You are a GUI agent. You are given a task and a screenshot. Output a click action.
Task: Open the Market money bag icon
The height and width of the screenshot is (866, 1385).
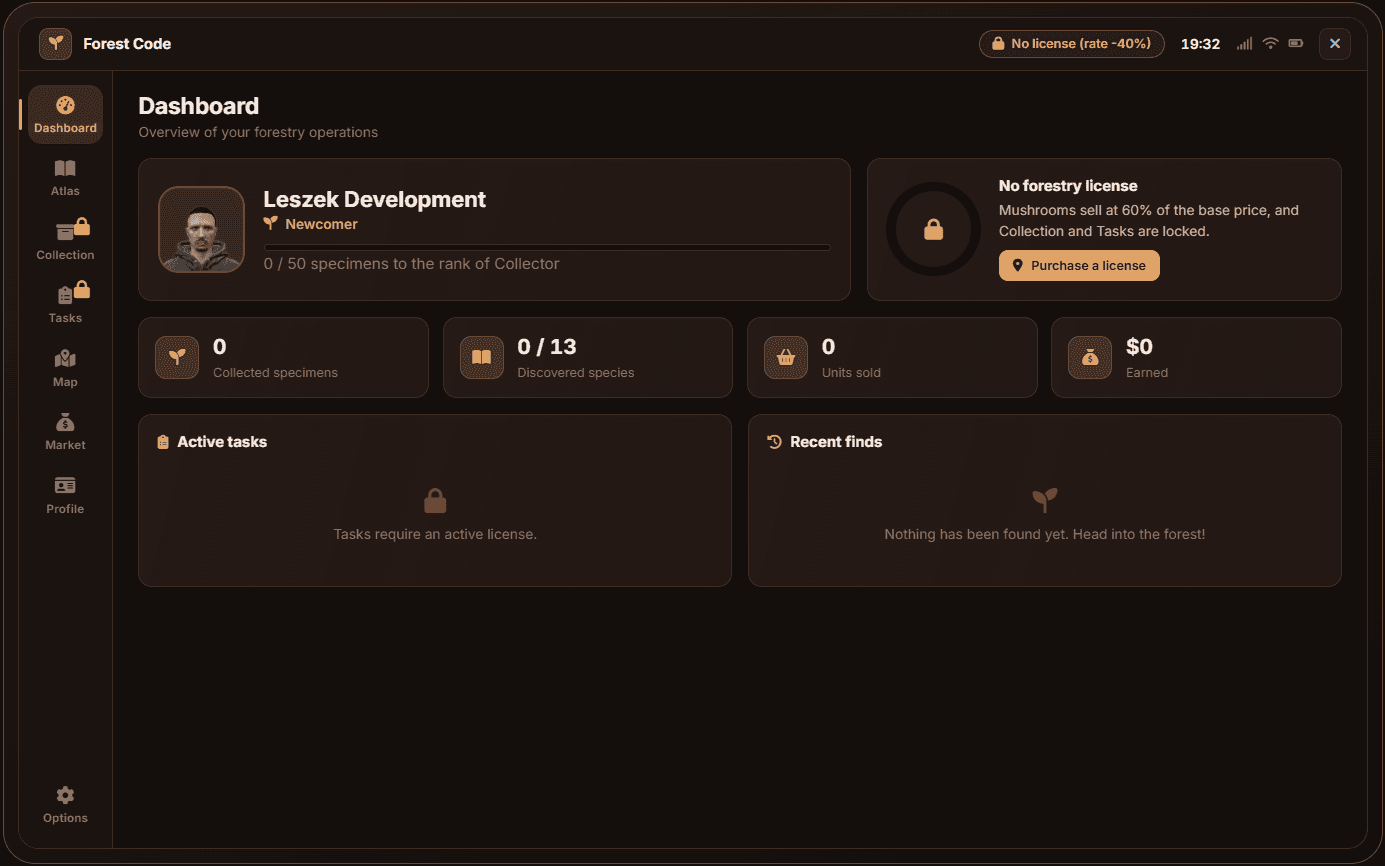[x=65, y=422]
